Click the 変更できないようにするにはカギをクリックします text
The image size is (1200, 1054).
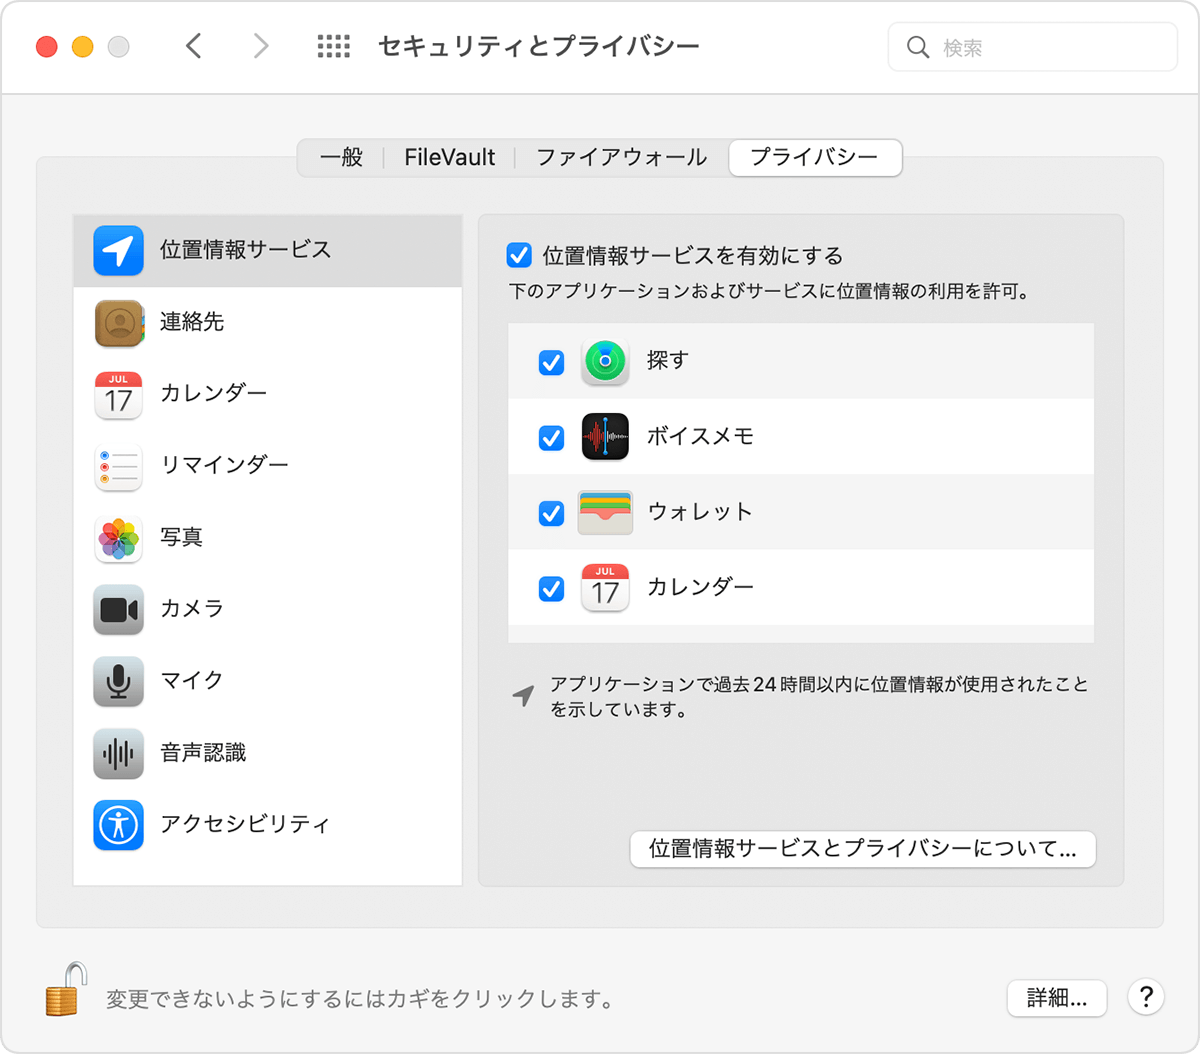tap(360, 999)
